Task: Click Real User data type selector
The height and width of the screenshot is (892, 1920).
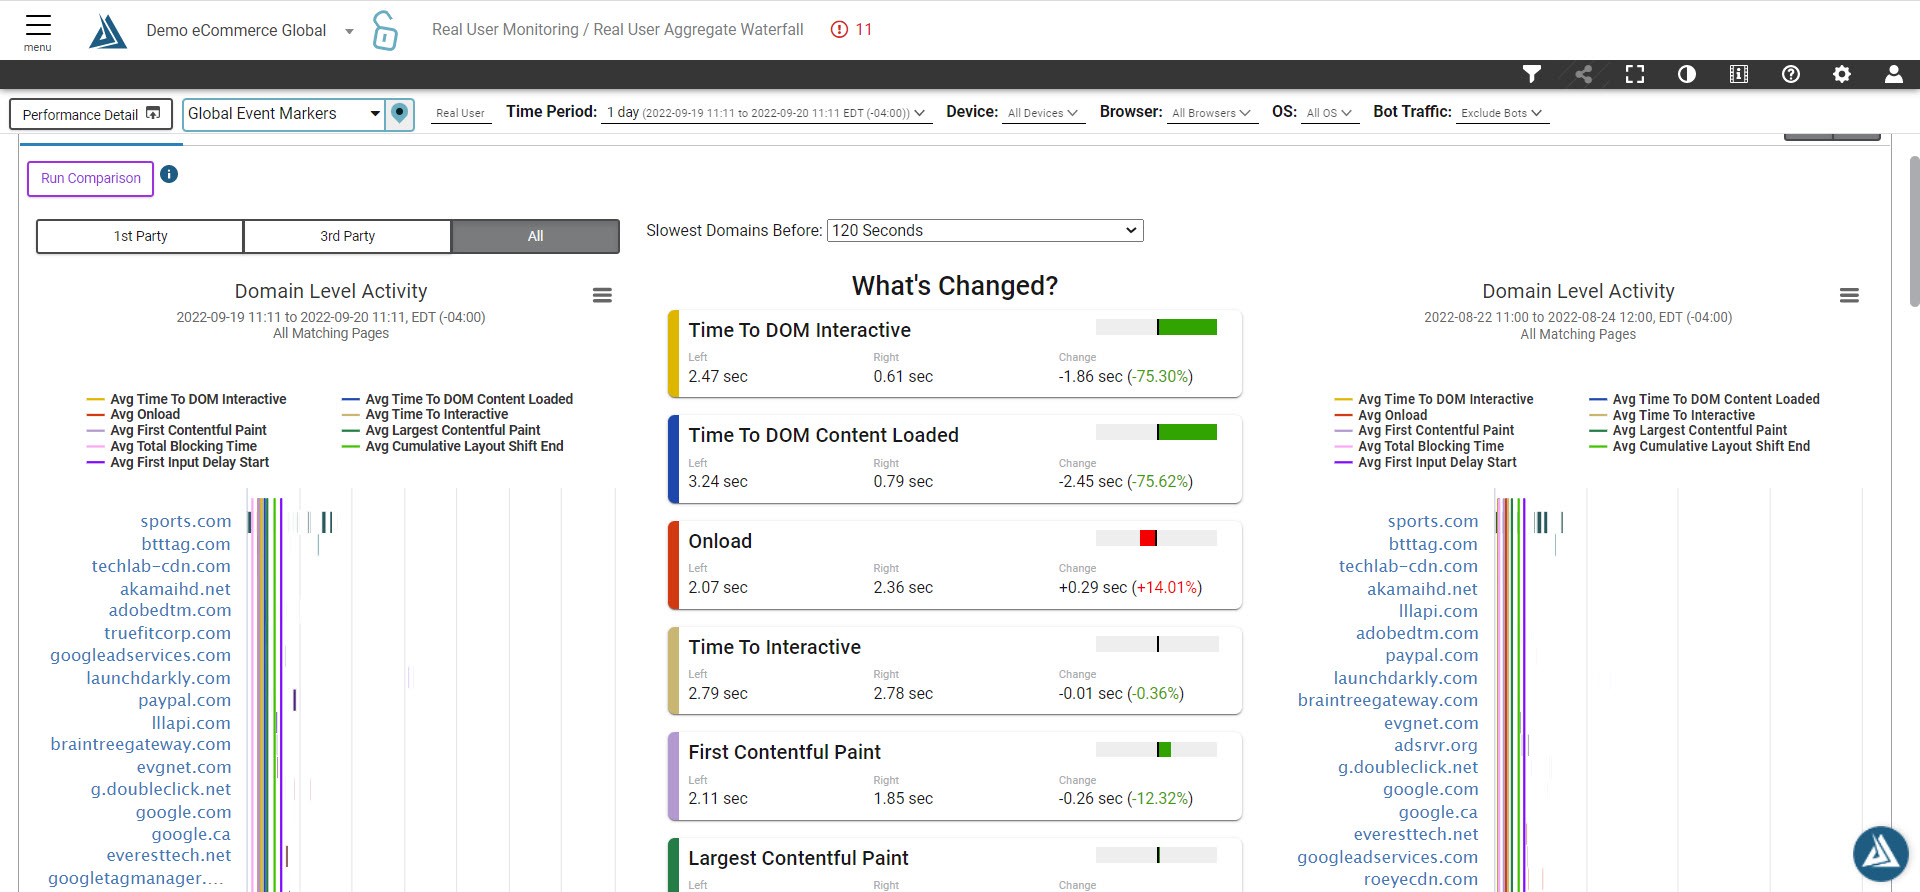Action: point(460,113)
